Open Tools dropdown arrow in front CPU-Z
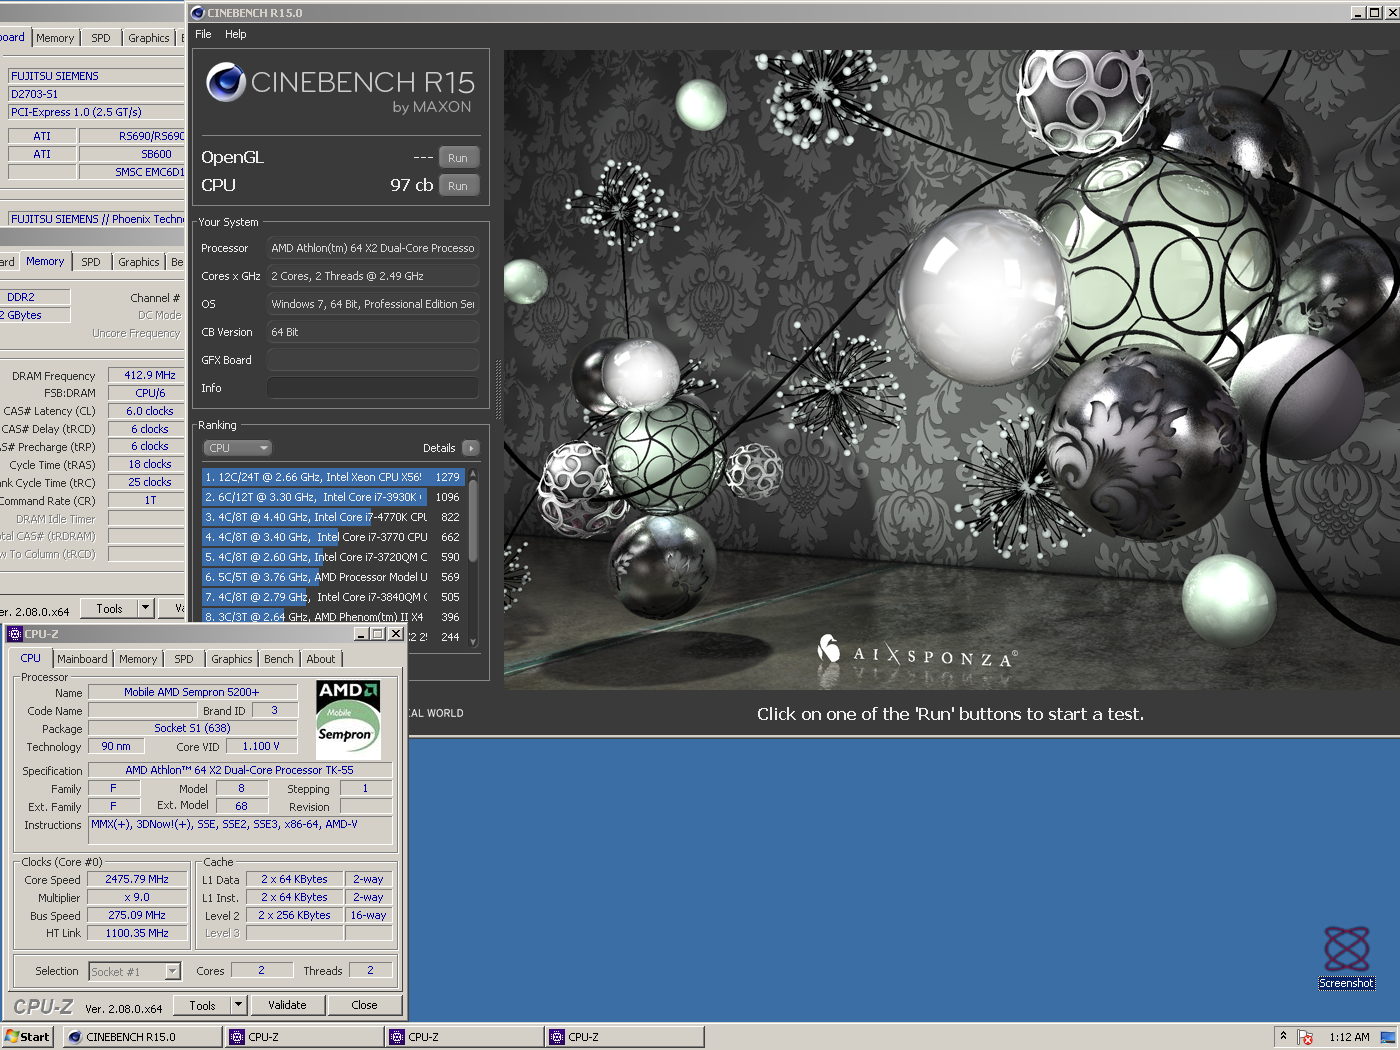Screen dimensions: 1400x1050 pyautogui.click(x=239, y=1005)
